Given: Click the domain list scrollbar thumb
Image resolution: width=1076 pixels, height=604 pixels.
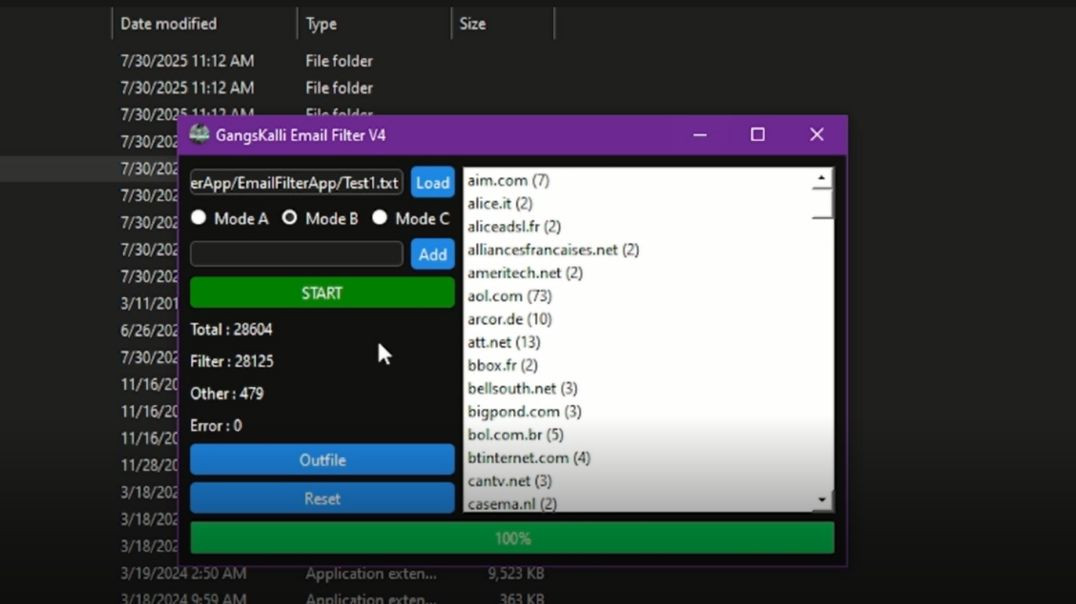Looking at the screenshot, I should coord(821,203).
